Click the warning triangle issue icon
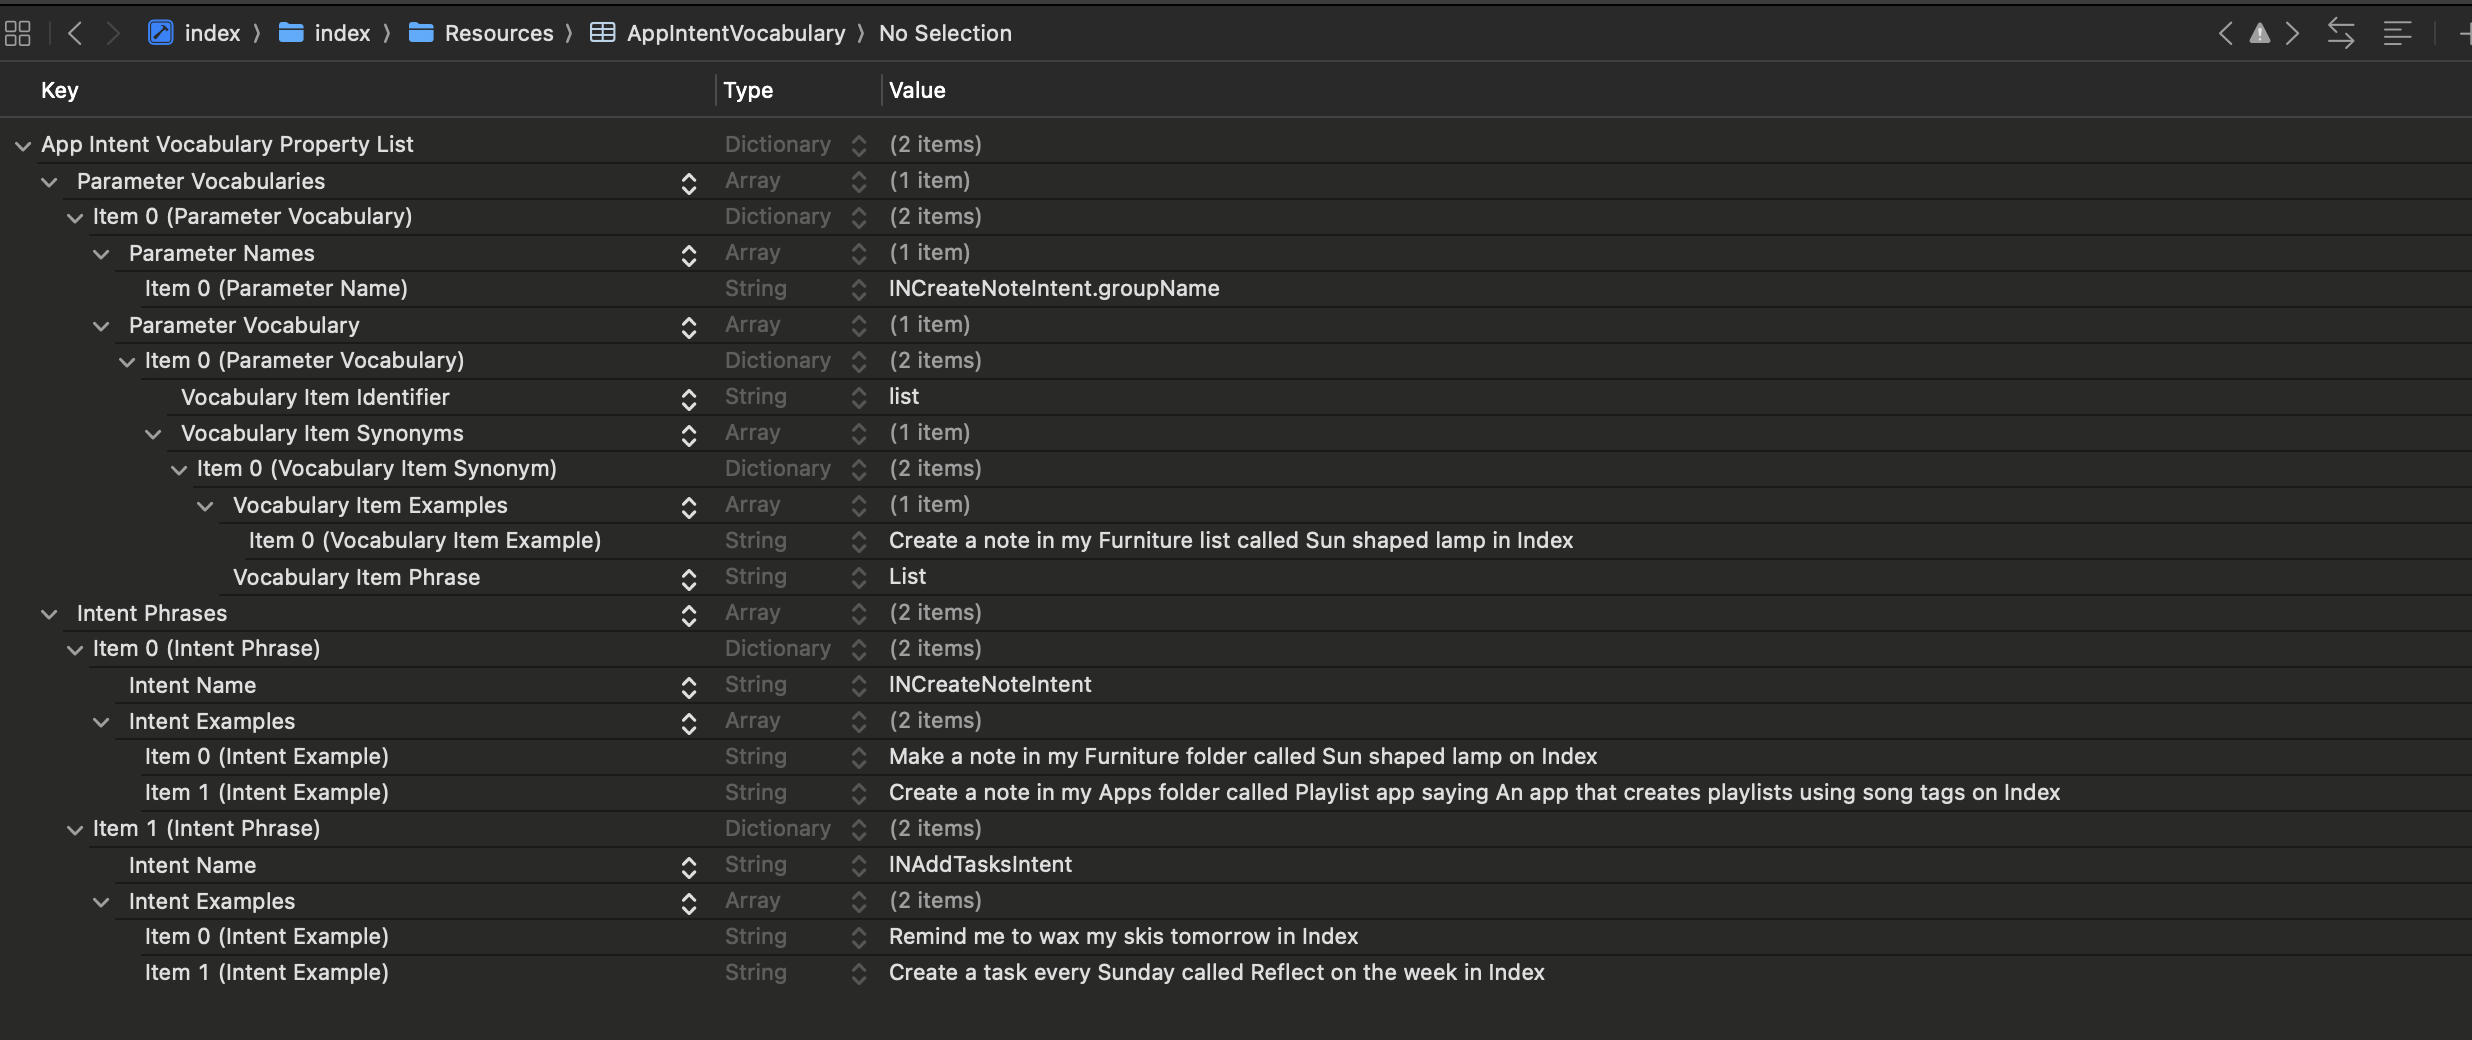This screenshot has height=1040, width=2472. coord(2259,34)
